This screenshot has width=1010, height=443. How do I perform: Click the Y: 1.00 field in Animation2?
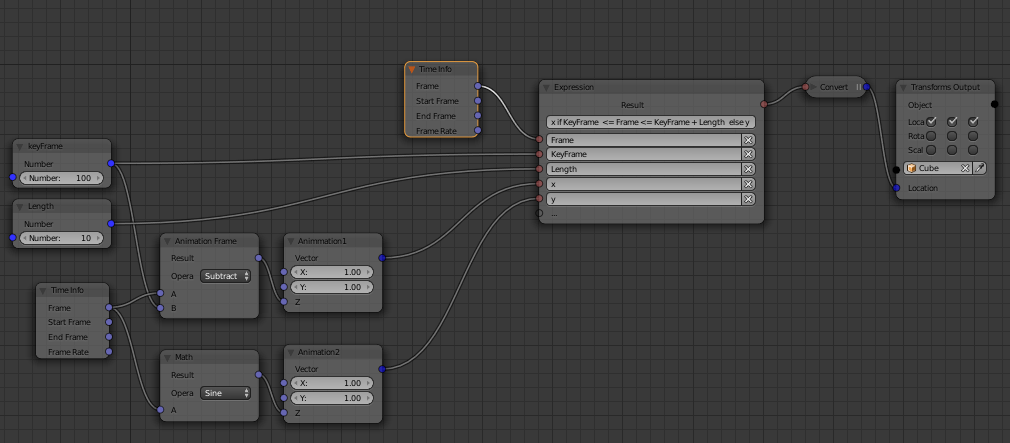332,398
